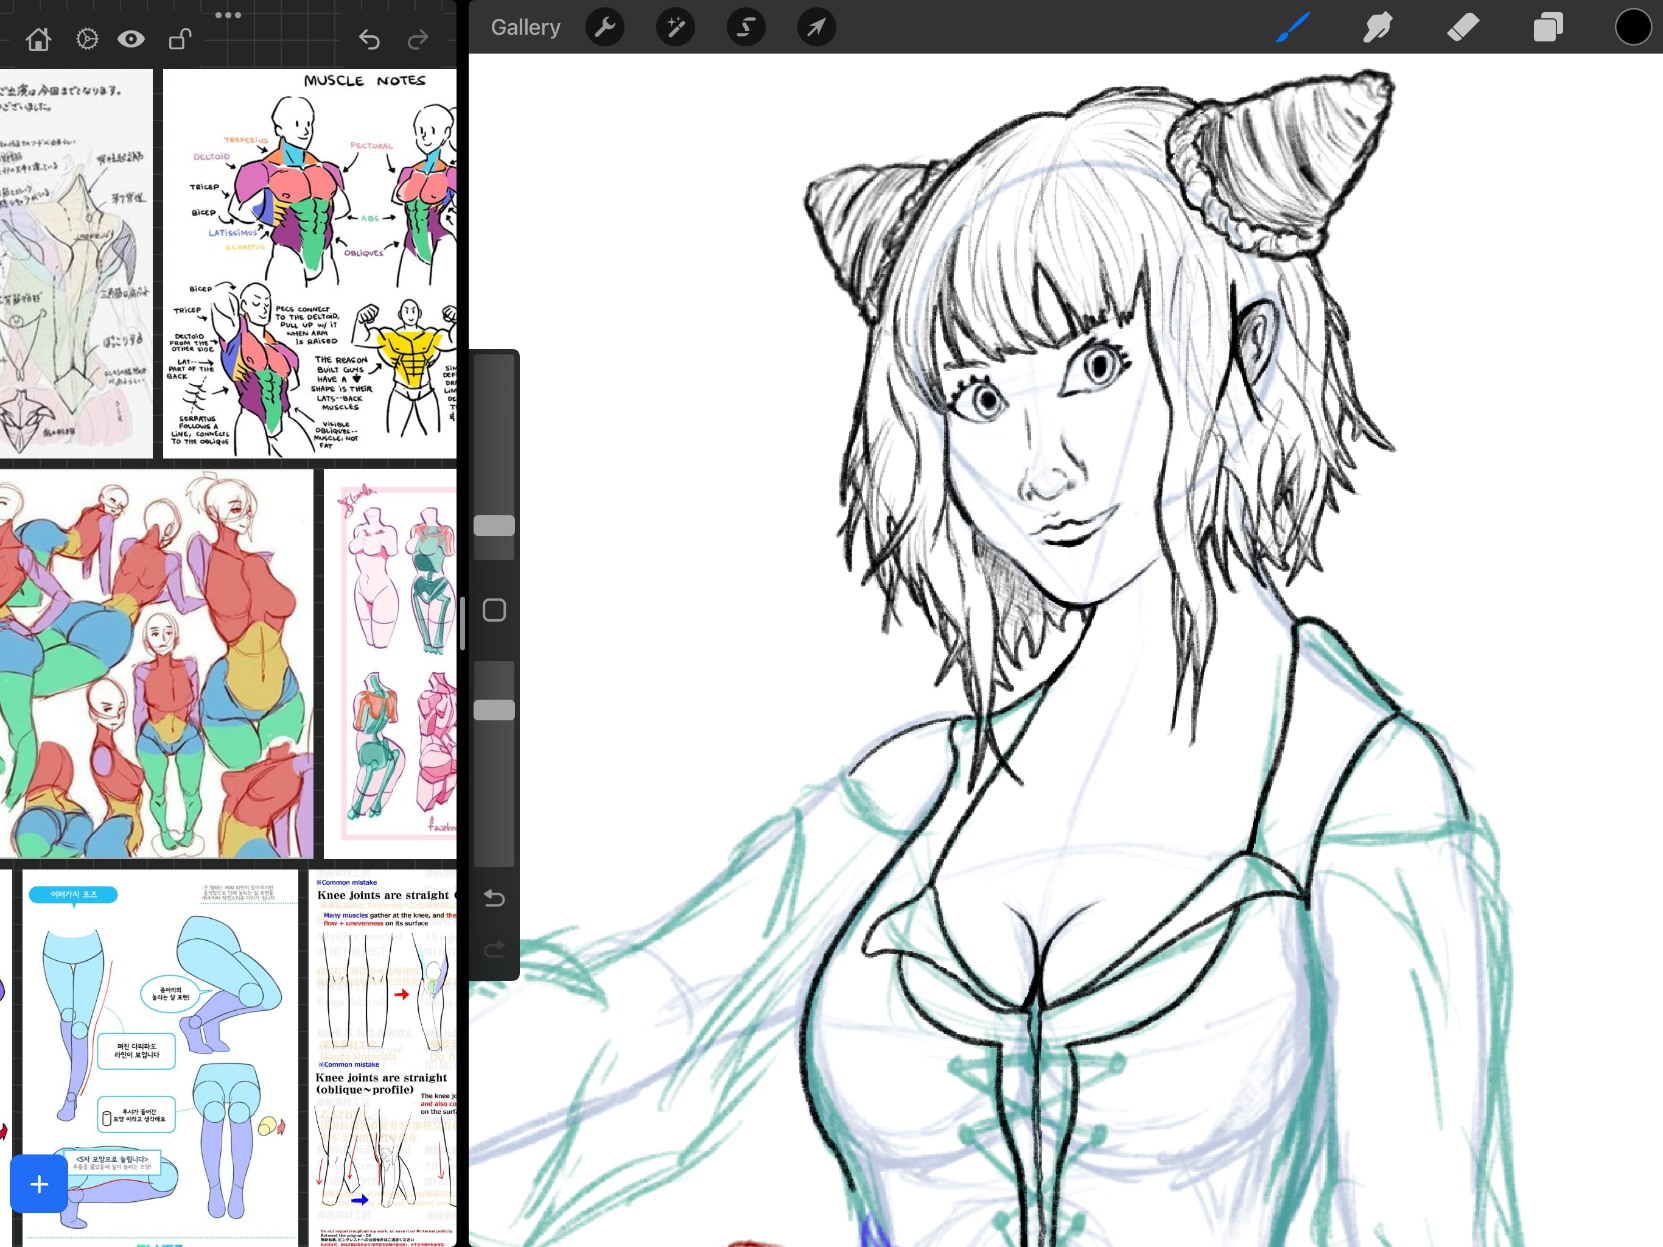Open the Actions wrench menu
This screenshot has width=1663, height=1247.
click(605, 27)
